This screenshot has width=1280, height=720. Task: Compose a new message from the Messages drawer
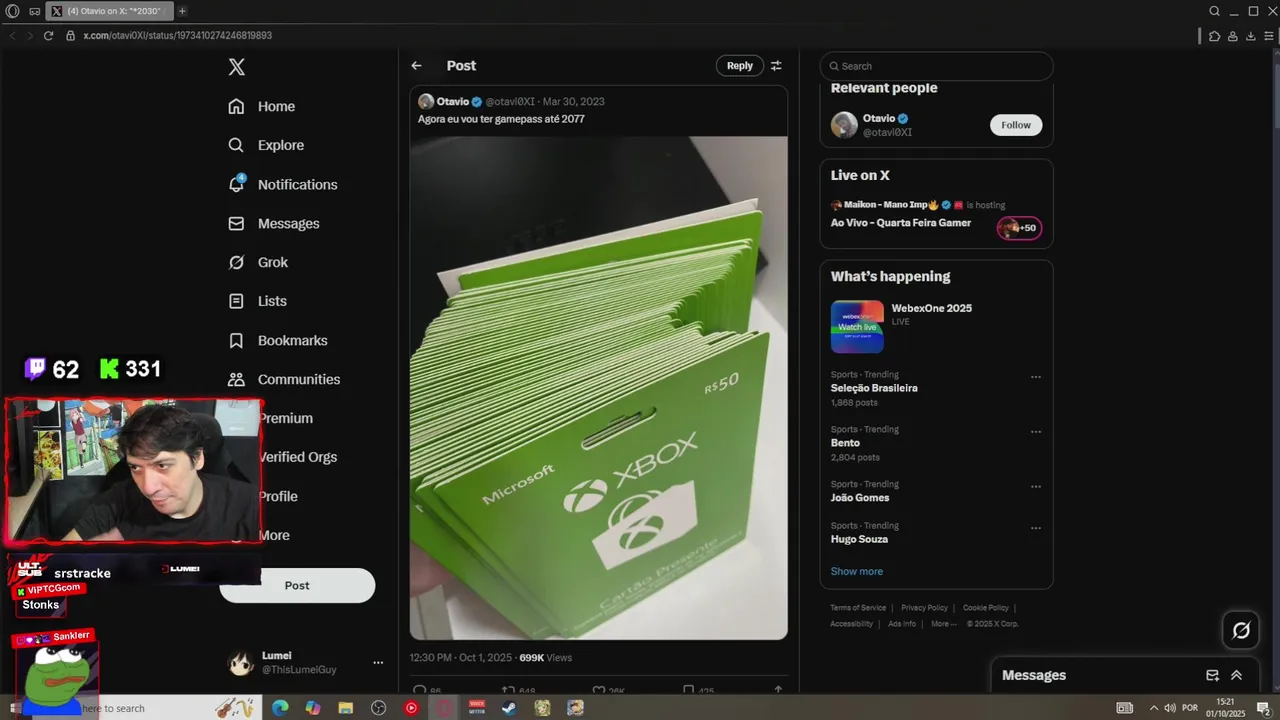(x=1213, y=675)
